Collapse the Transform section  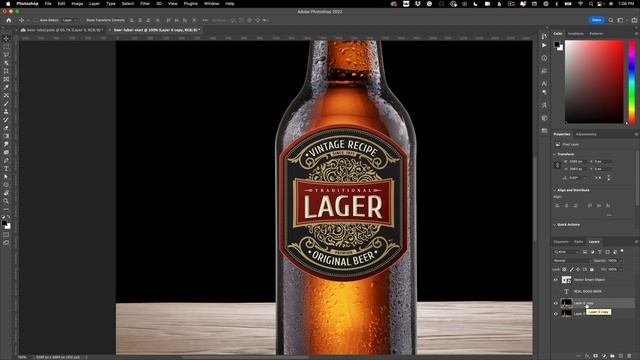pyautogui.click(x=555, y=154)
